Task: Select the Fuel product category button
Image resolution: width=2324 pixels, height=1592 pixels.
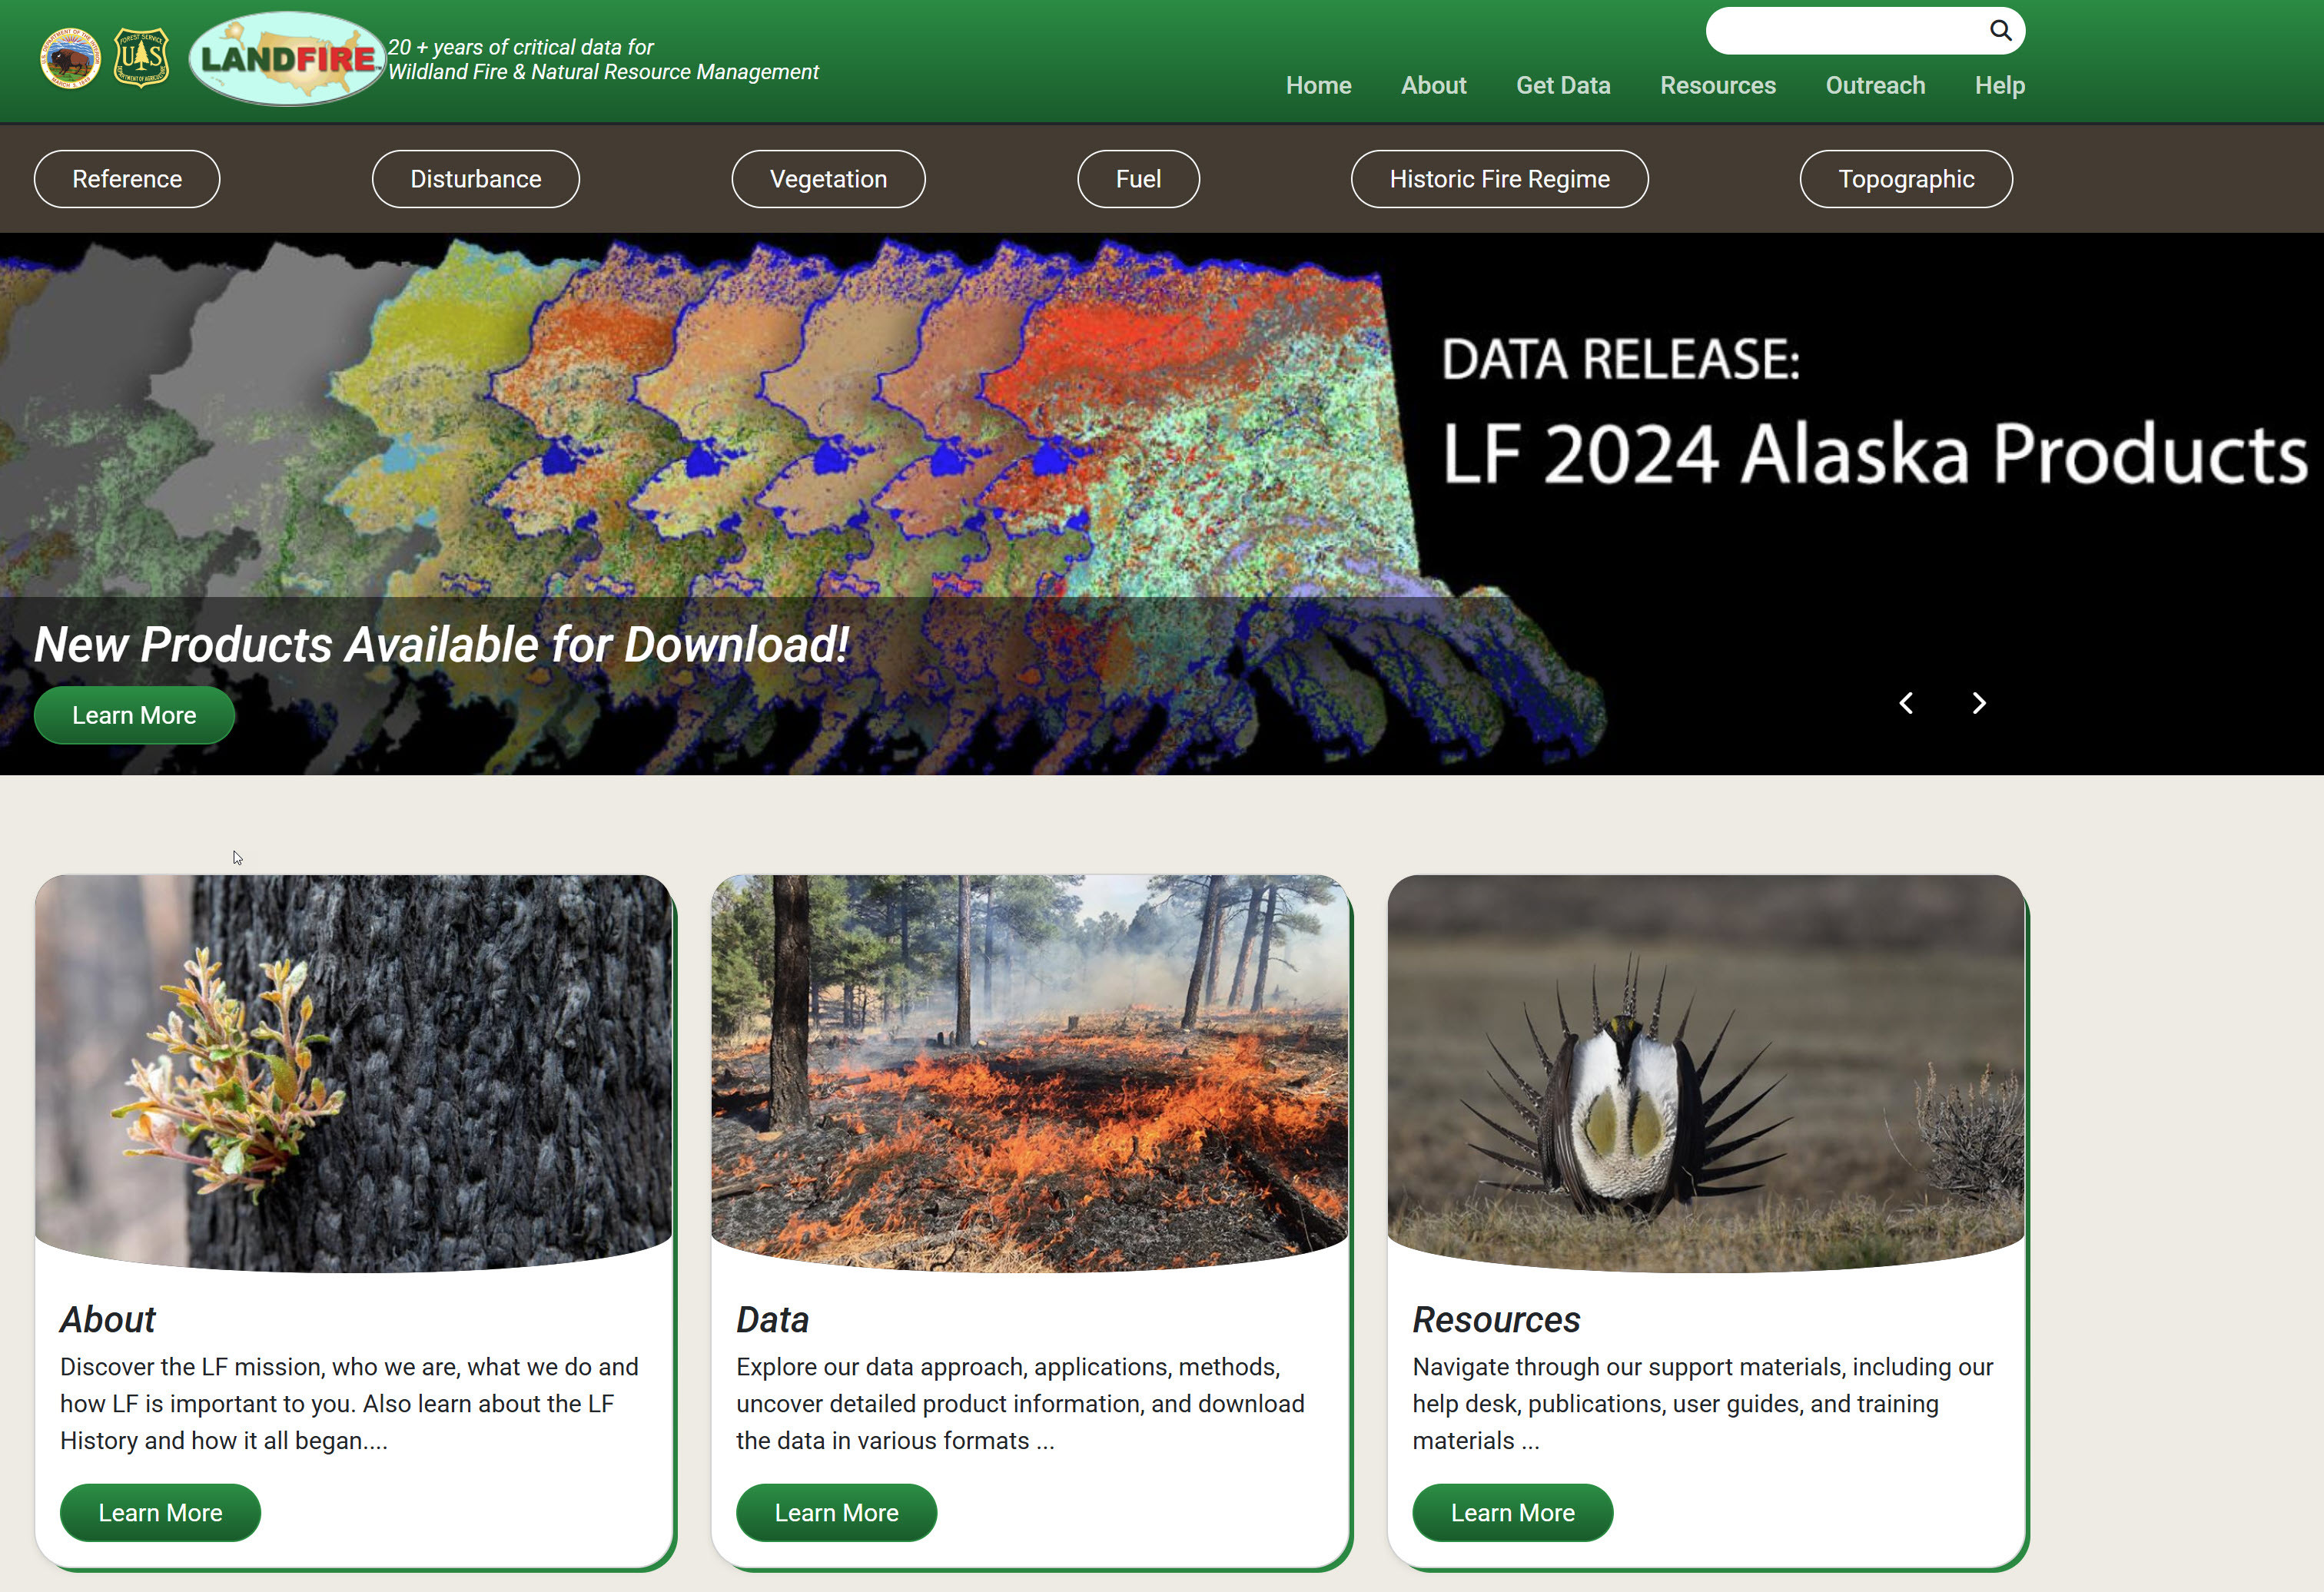Action: coord(1138,179)
